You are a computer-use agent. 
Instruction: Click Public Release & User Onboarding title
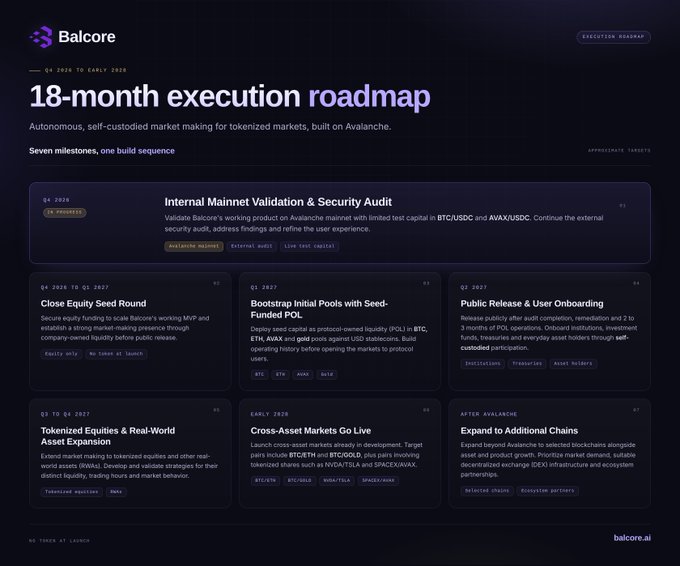[x=532, y=304]
